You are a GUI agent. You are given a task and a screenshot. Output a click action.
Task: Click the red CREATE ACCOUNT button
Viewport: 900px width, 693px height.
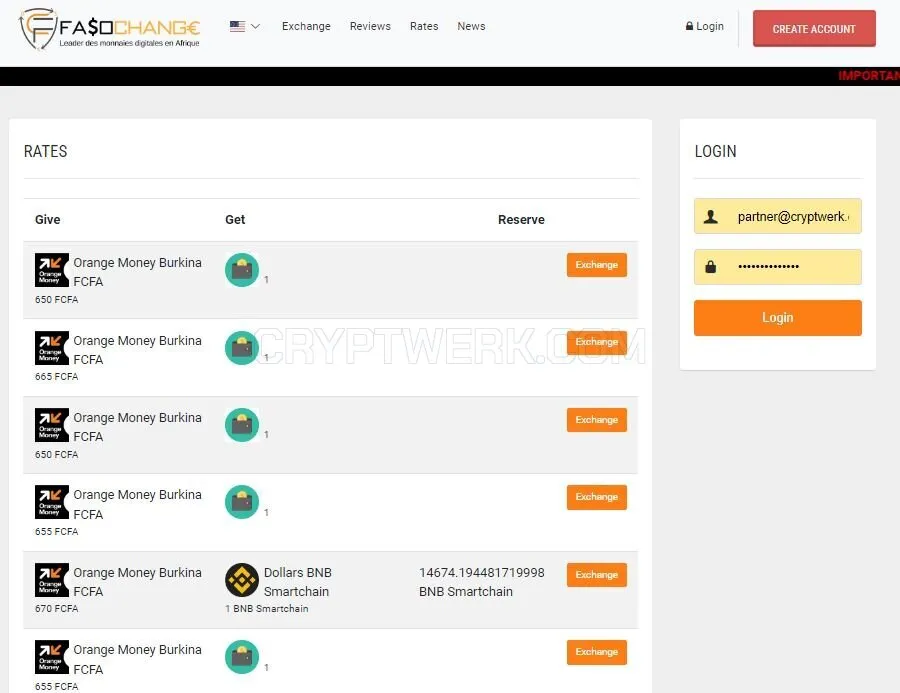point(814,29)
